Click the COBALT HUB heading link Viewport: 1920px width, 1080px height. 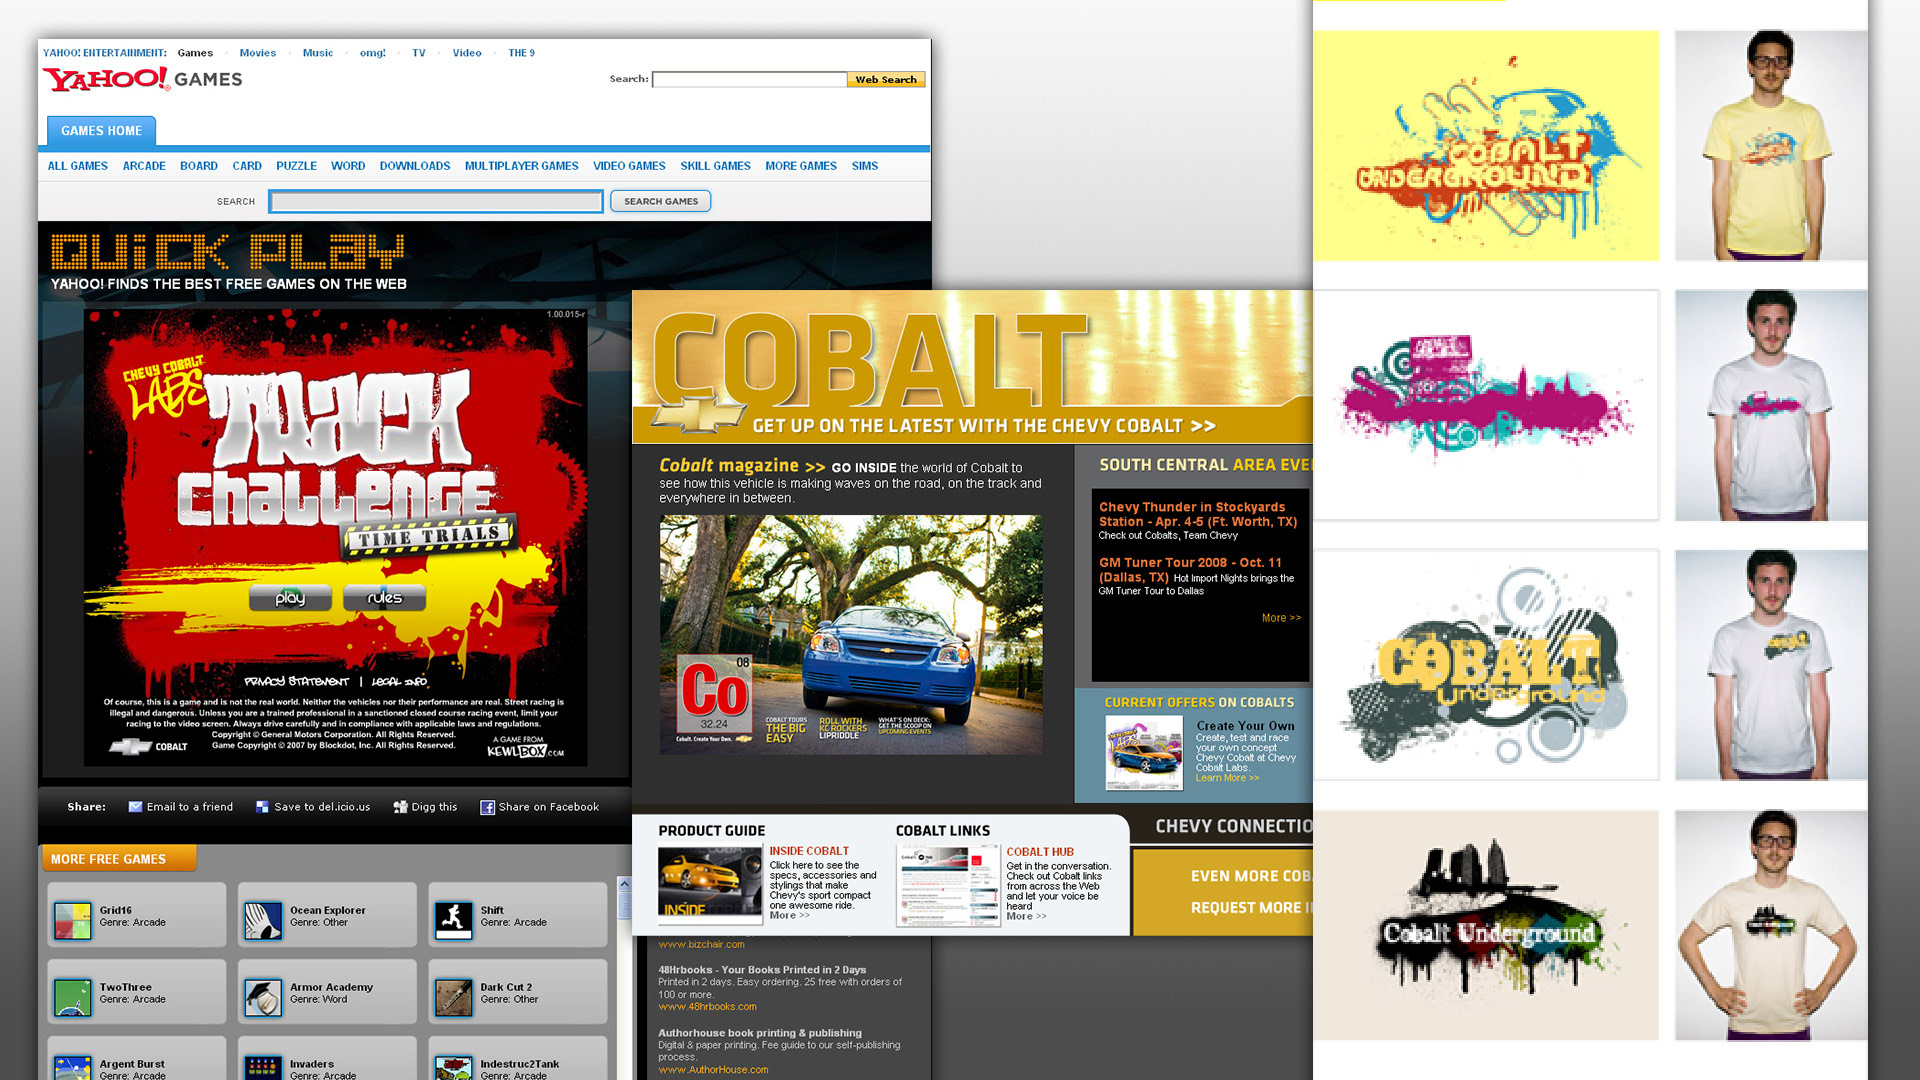pyautogui.click(x=1040, y=852)
